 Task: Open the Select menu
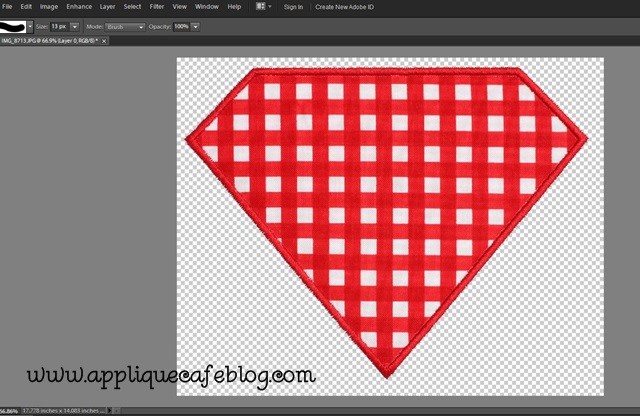[x=132, y=7]
